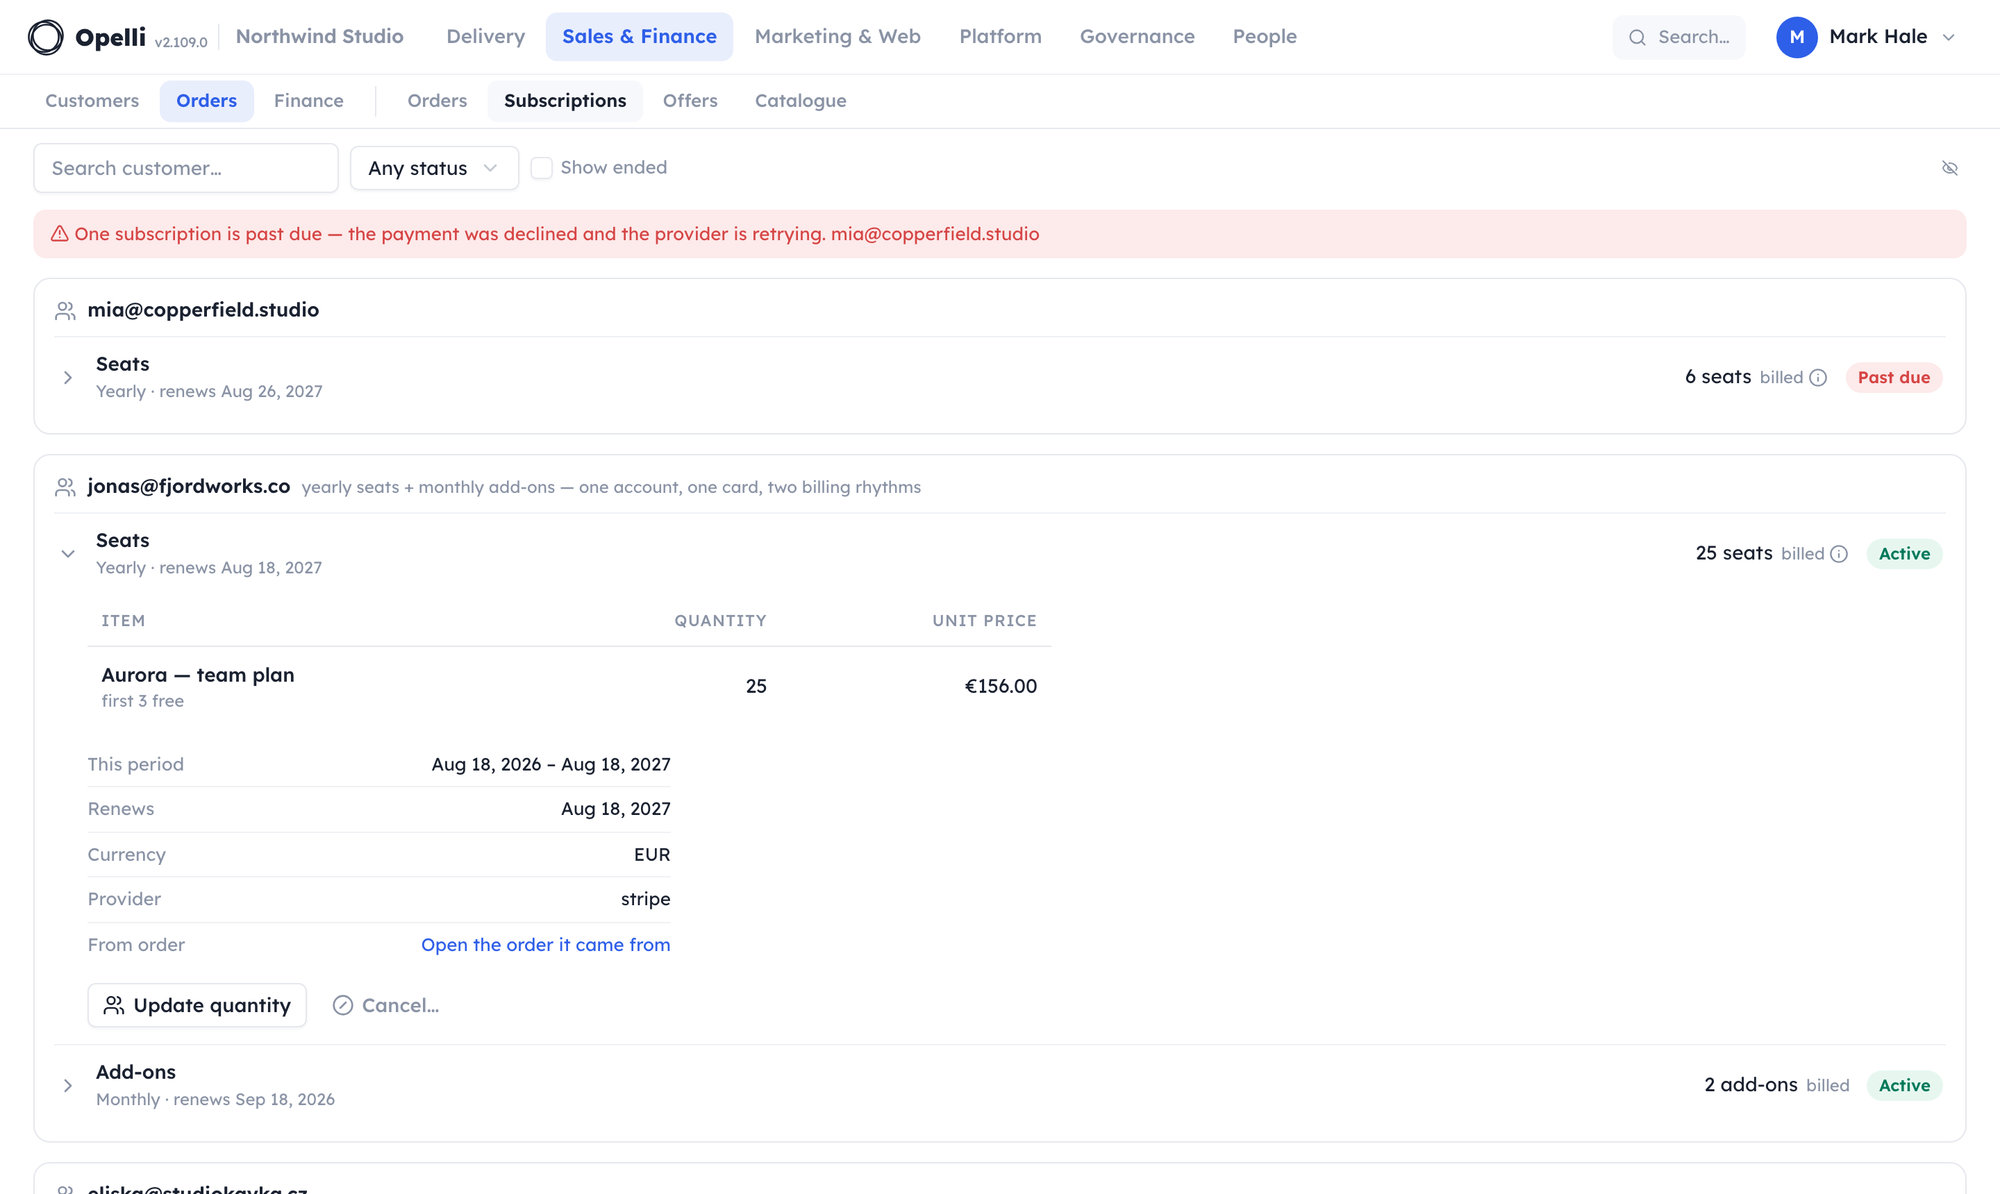The width and height of the screenshot is (2000, 1194).
Task: Select the Subscriptions sub-tab
Action: pyautogui.click(x=565, y=101)
